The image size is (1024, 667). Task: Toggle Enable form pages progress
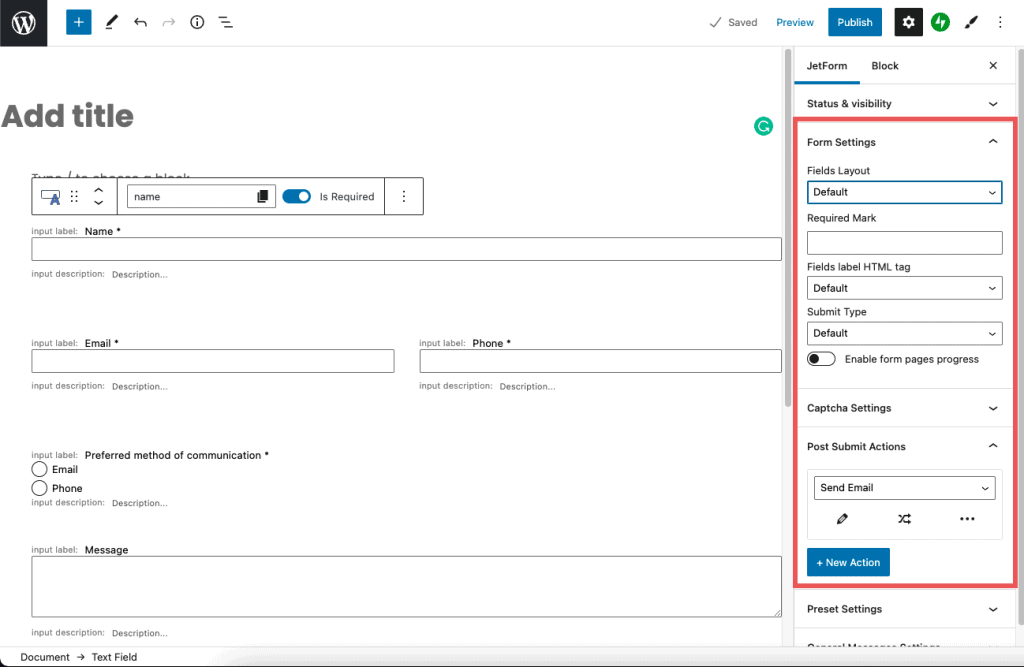coord(821,359)
